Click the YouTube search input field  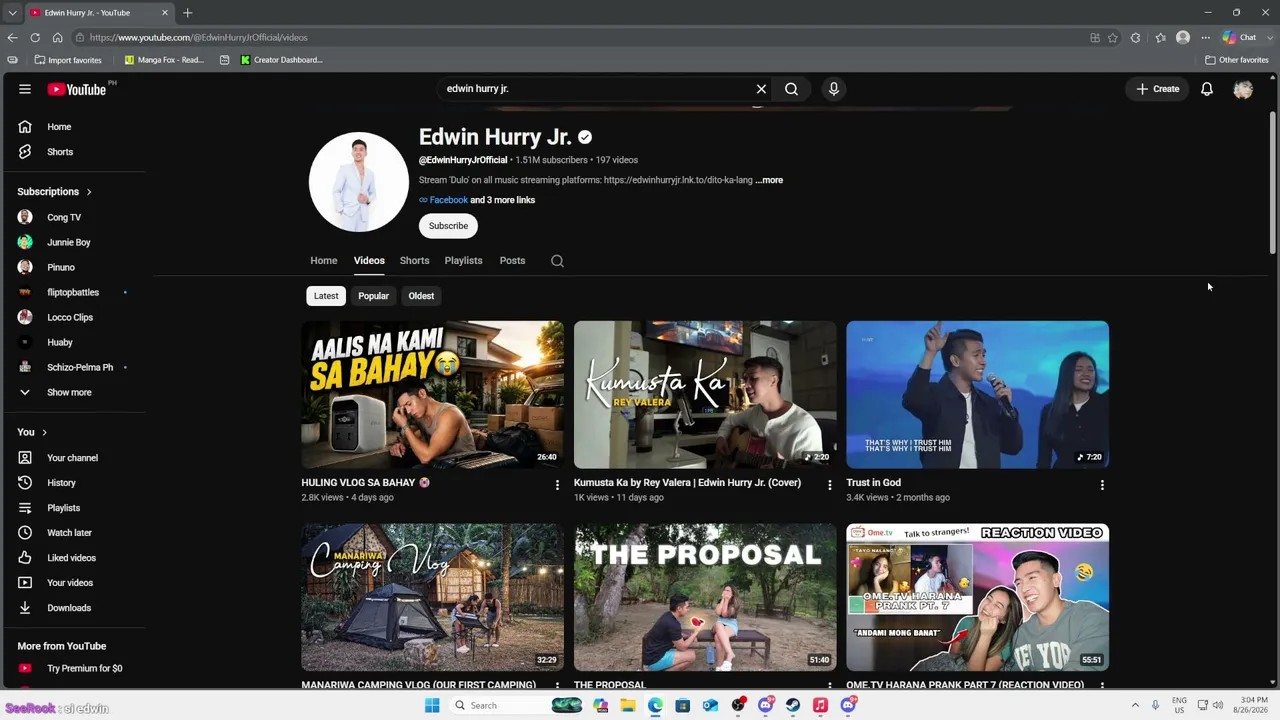[x=598, y=89]
